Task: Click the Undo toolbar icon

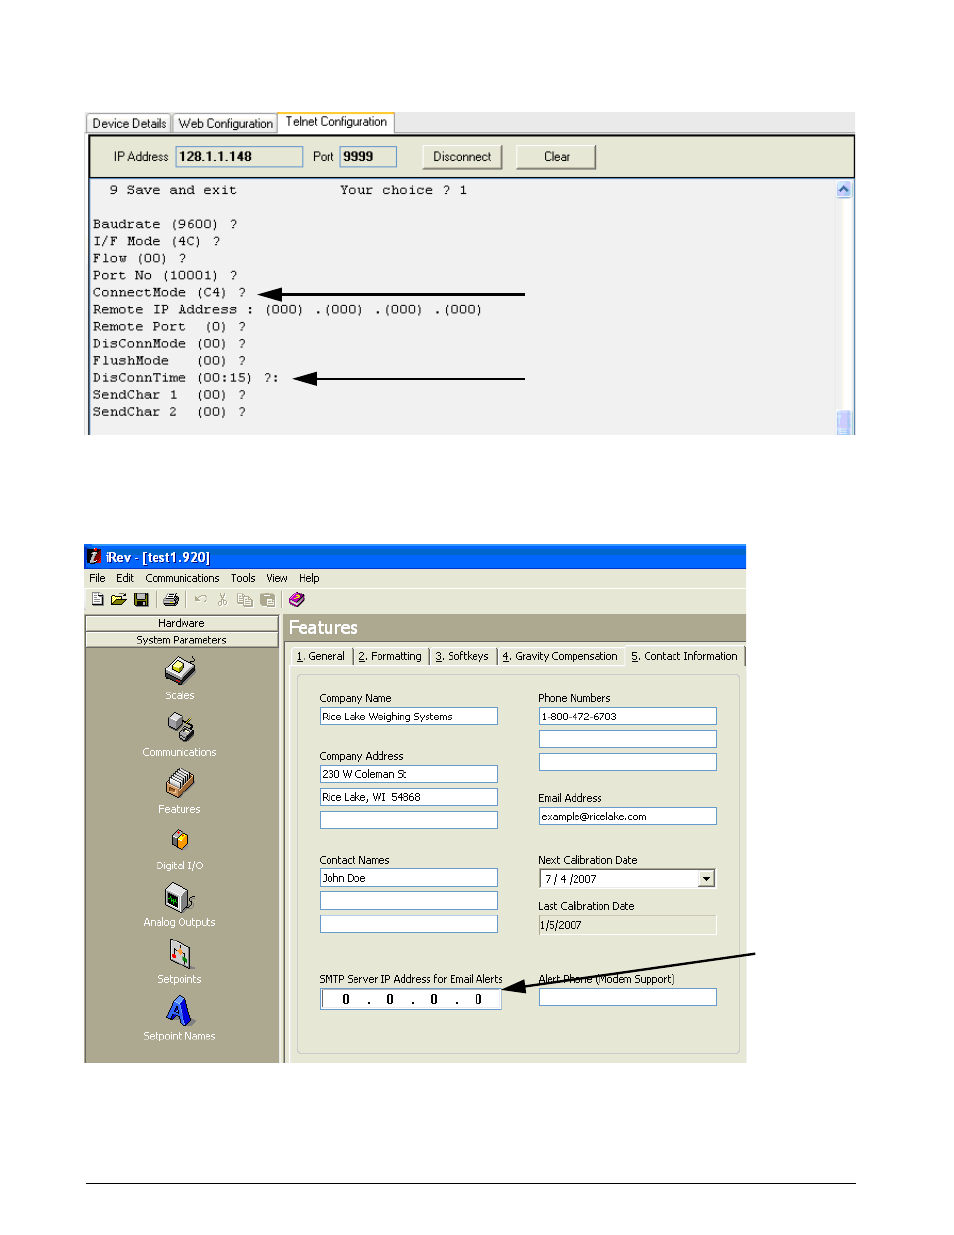Action: pos(200,600)
